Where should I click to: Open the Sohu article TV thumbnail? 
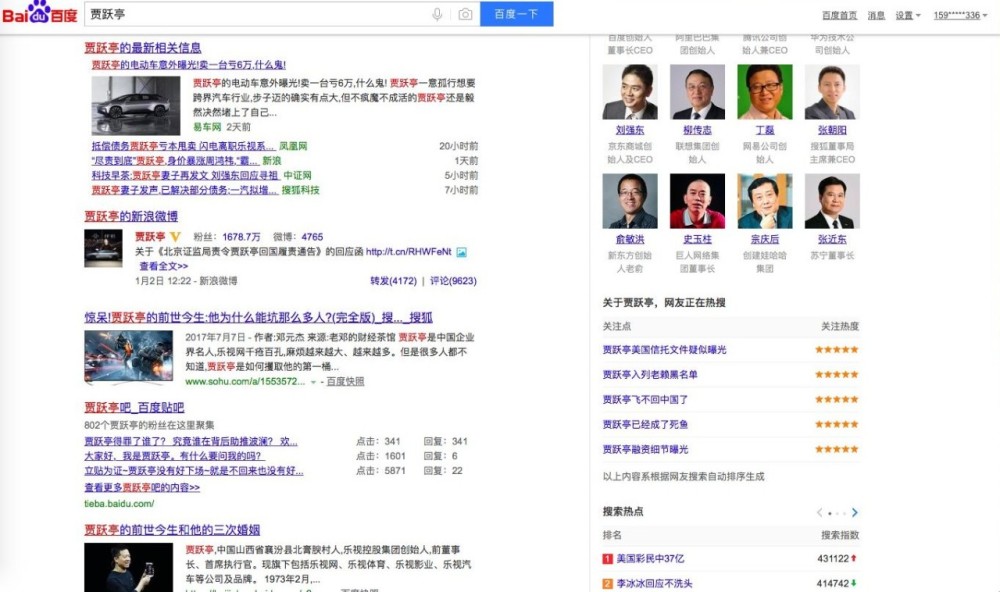(x=128, y=357)
